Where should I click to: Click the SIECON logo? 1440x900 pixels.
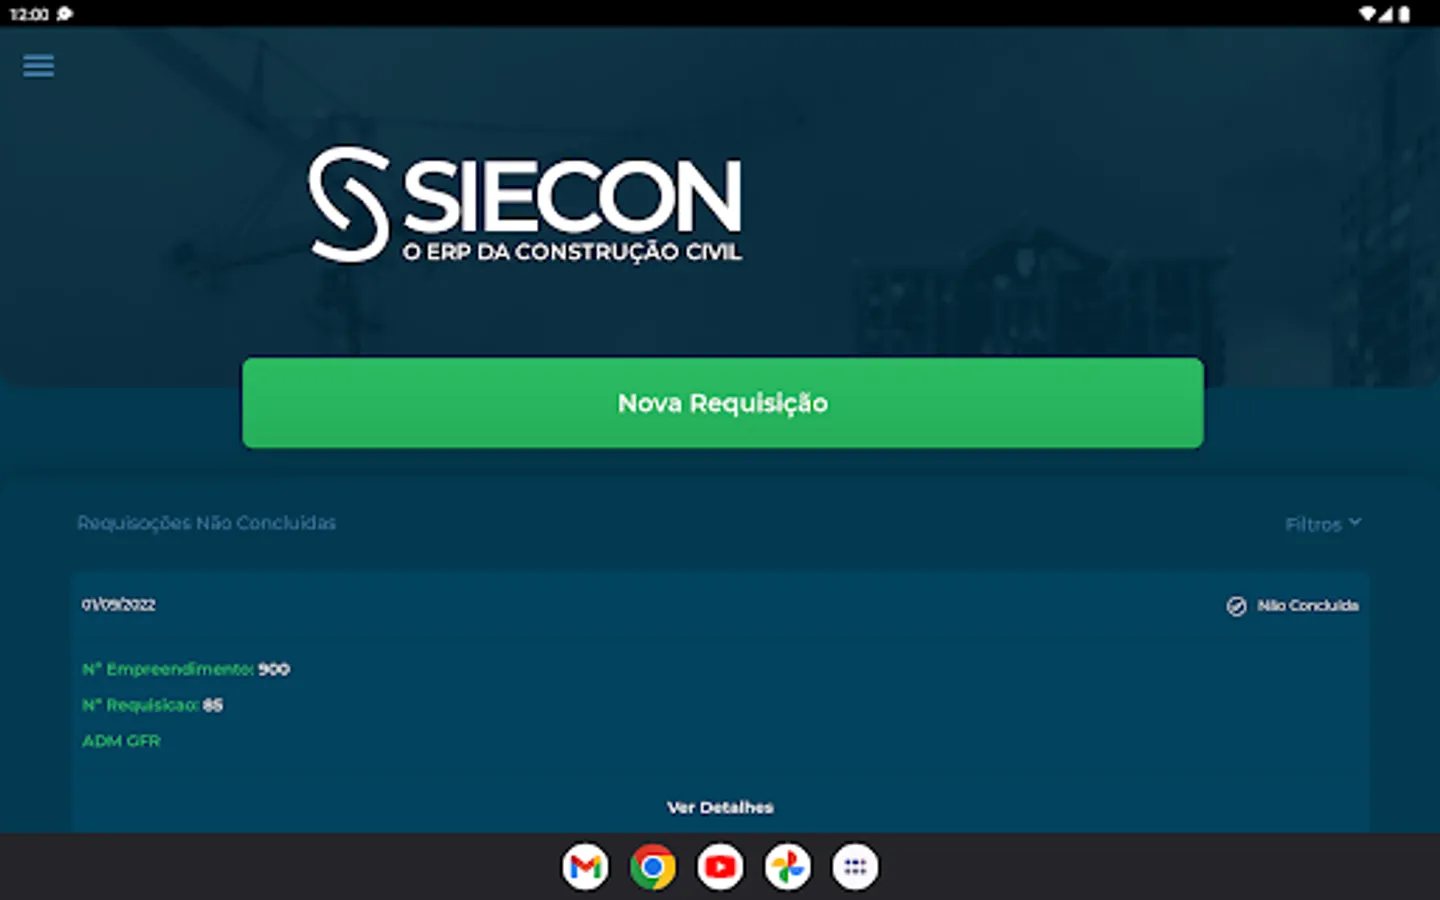click(x=526, y=205)
